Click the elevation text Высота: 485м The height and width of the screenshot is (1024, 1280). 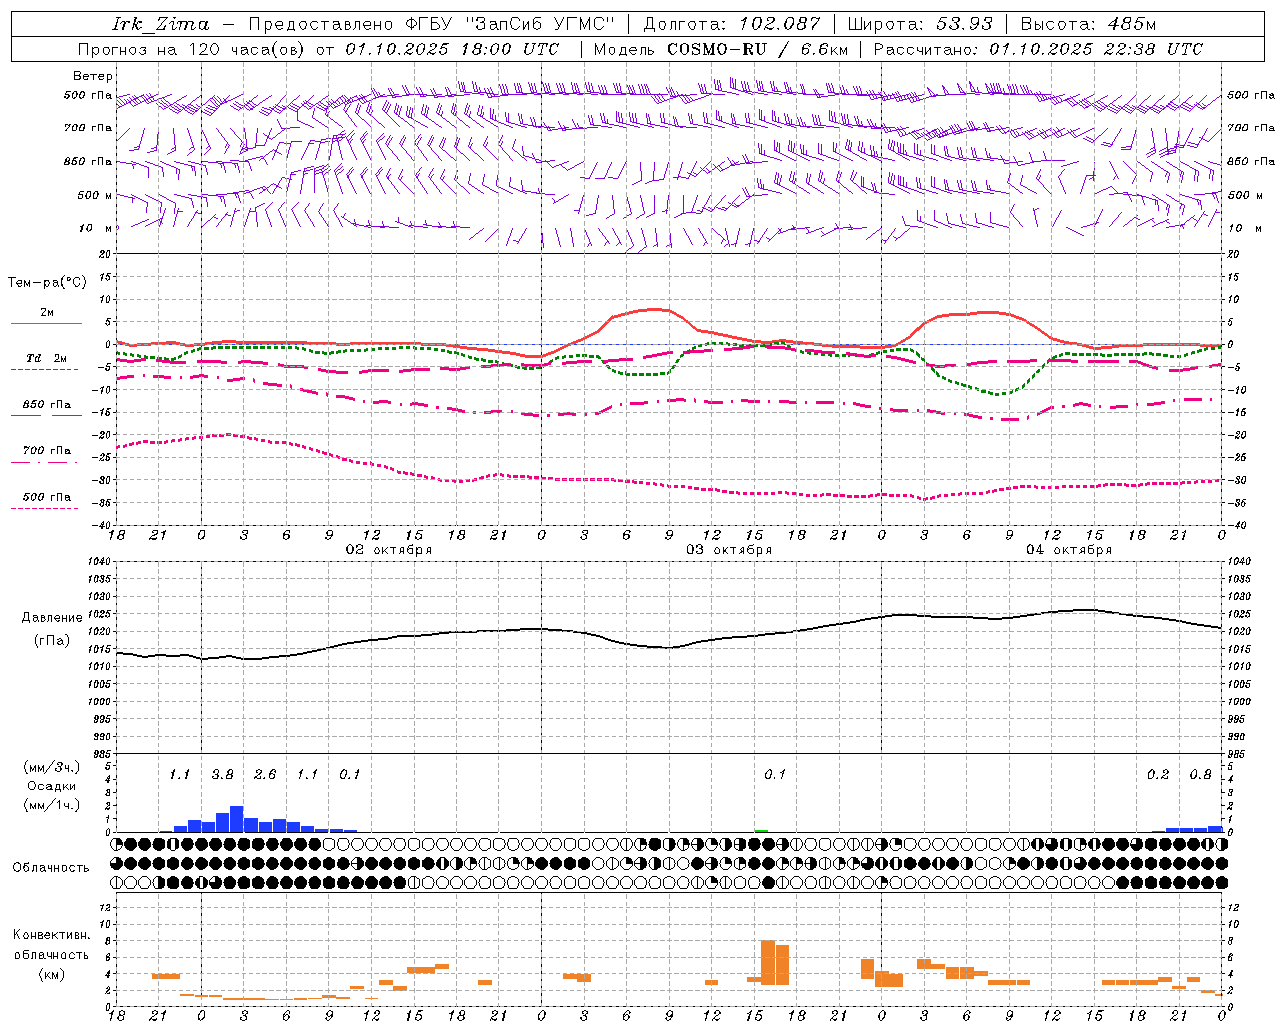pos(1088,24)
